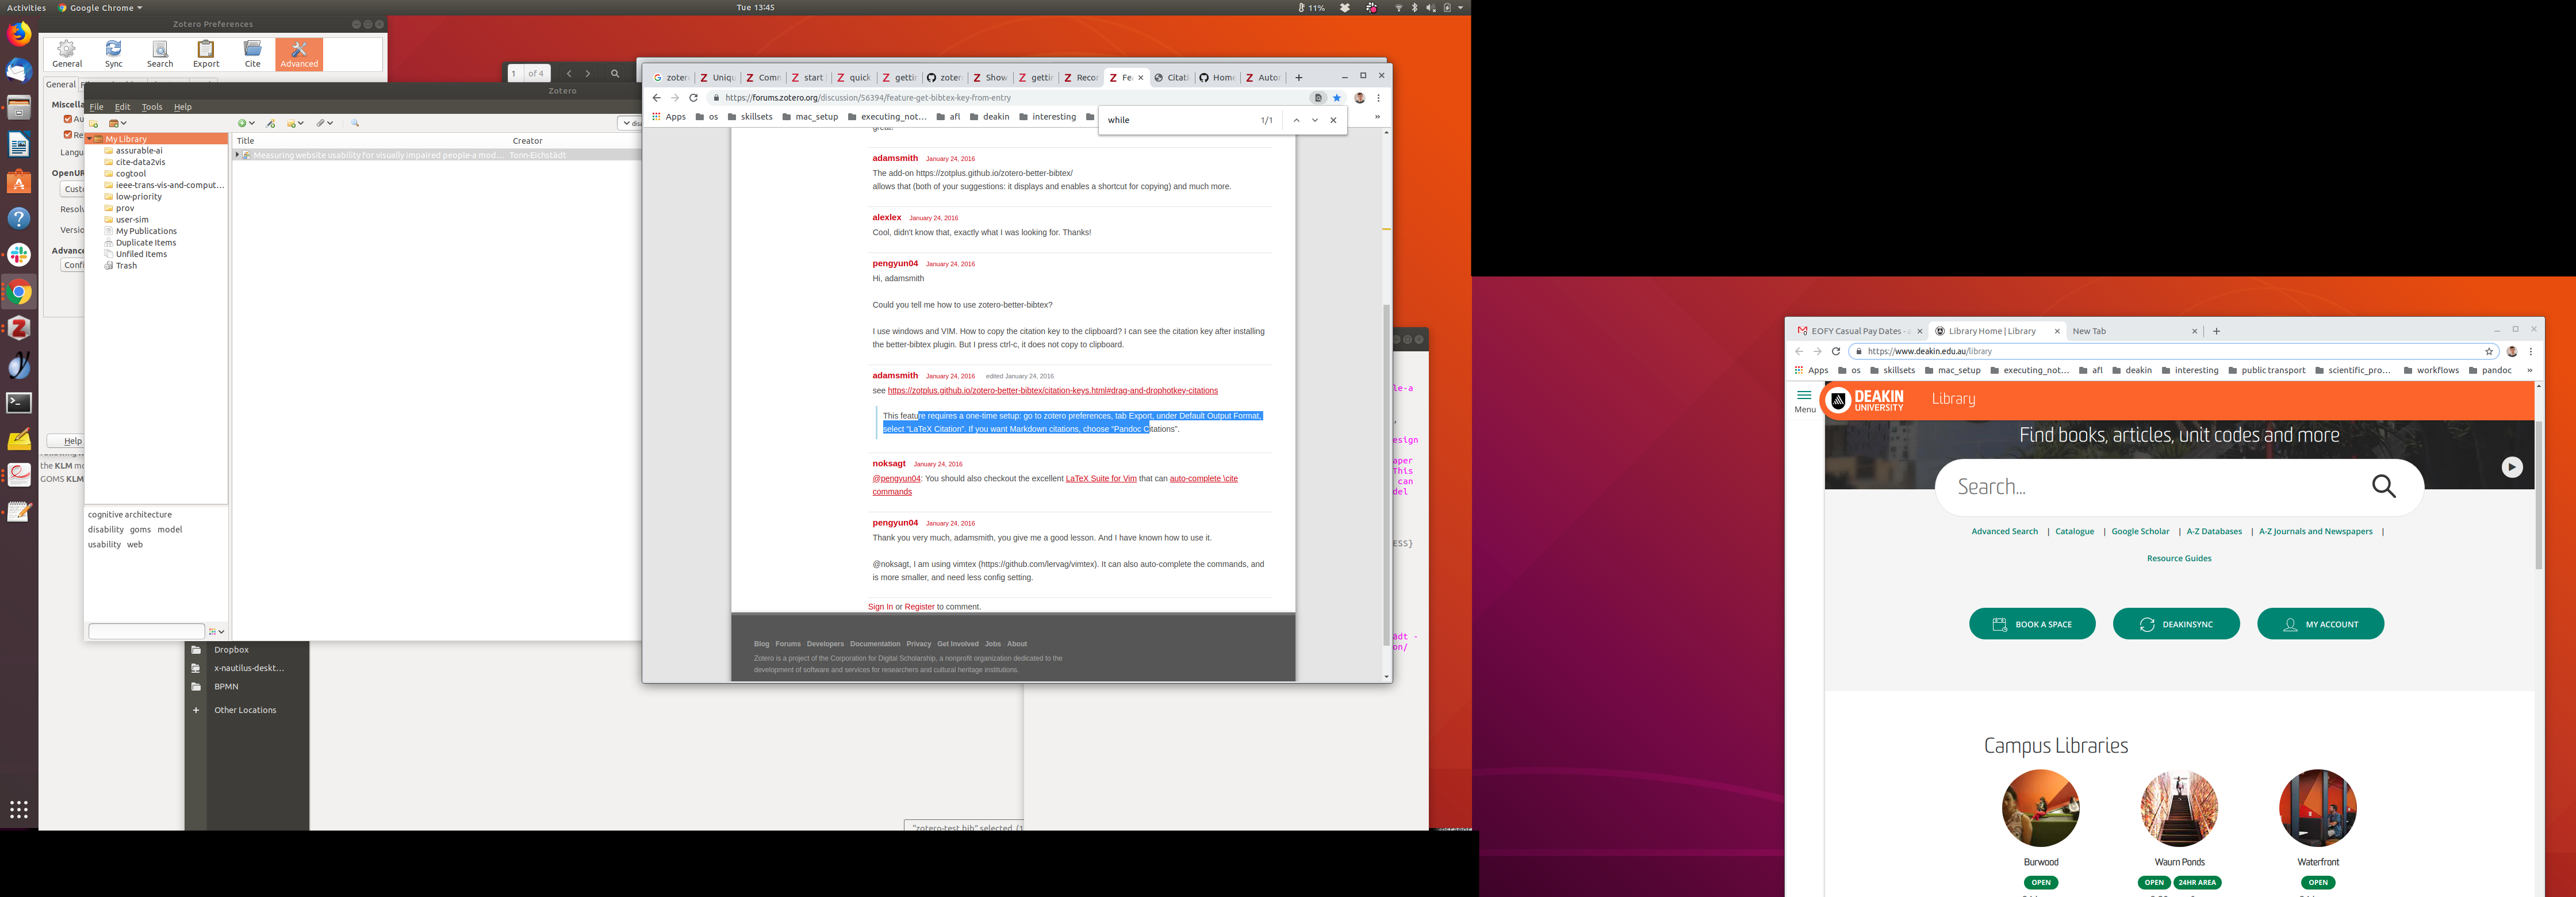Open the Sync preferences pane
This screenshot has width=2576, height=897.
click(114, 54)
